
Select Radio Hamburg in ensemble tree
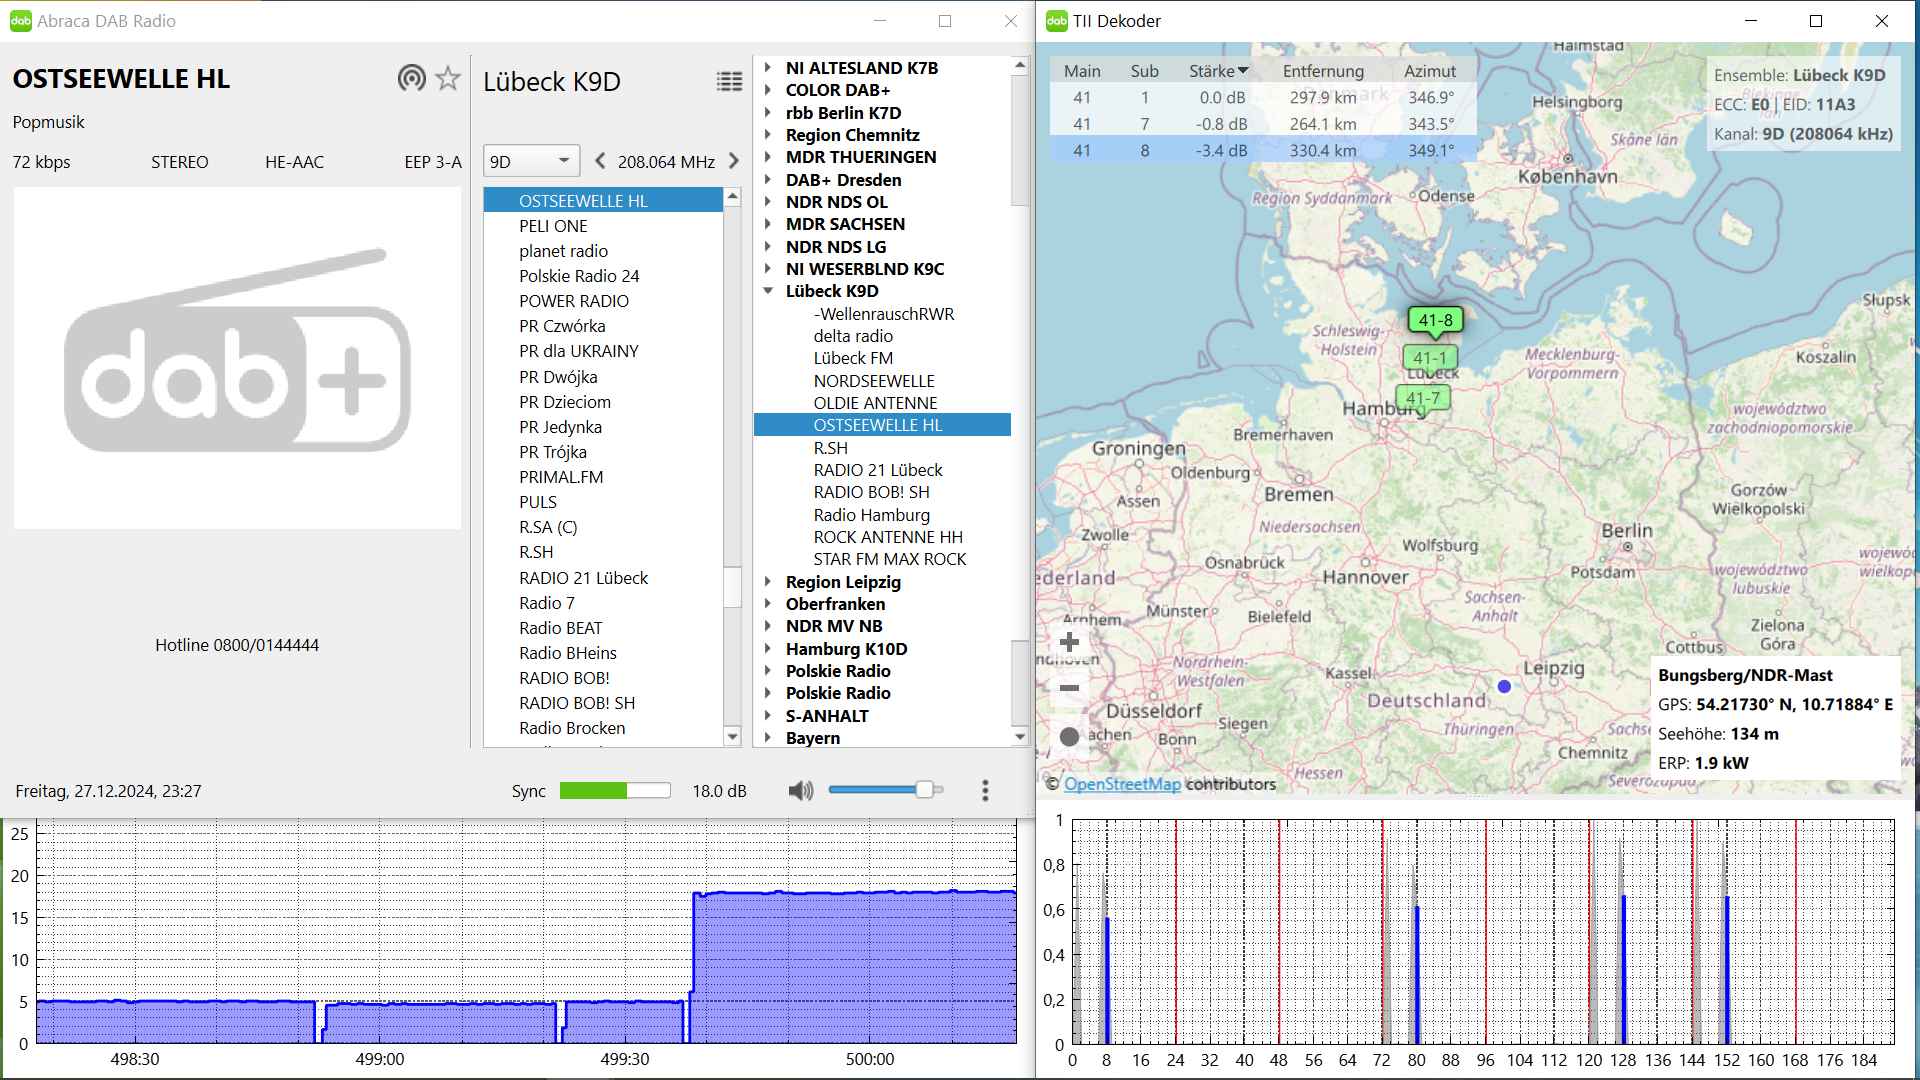(871, 515)
